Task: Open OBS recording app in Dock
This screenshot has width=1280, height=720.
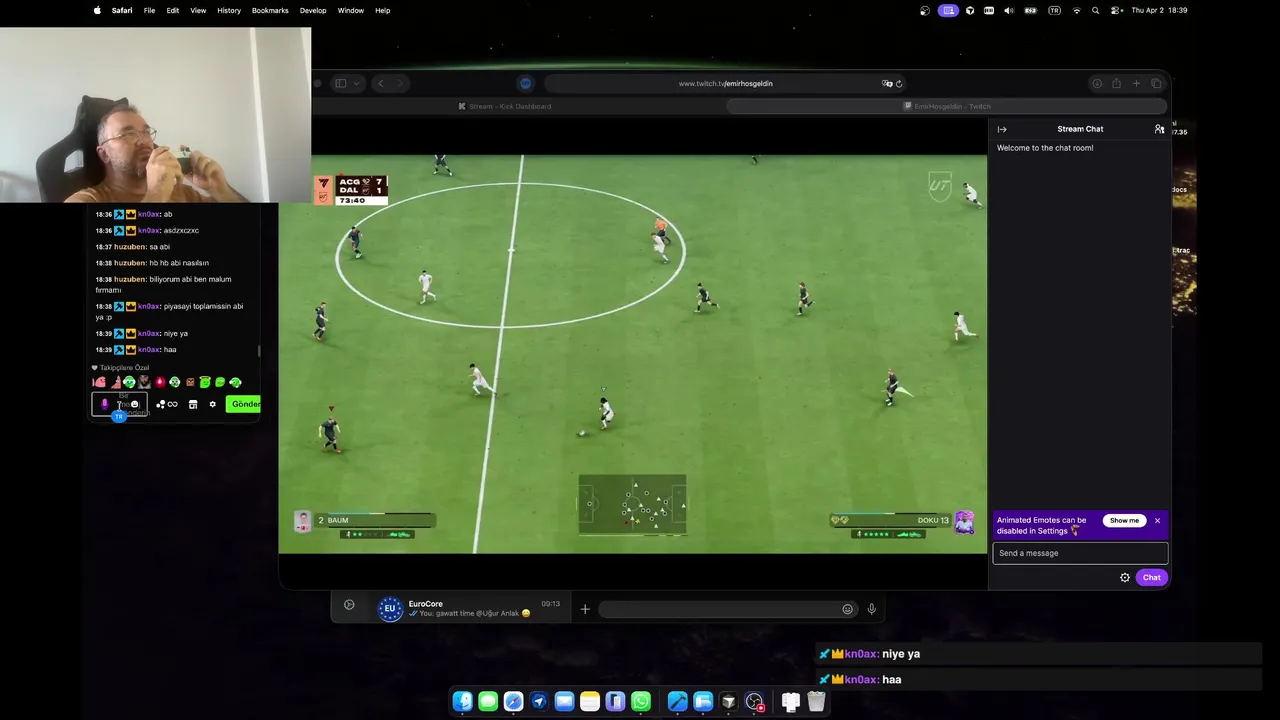Action: click(754, 701)
